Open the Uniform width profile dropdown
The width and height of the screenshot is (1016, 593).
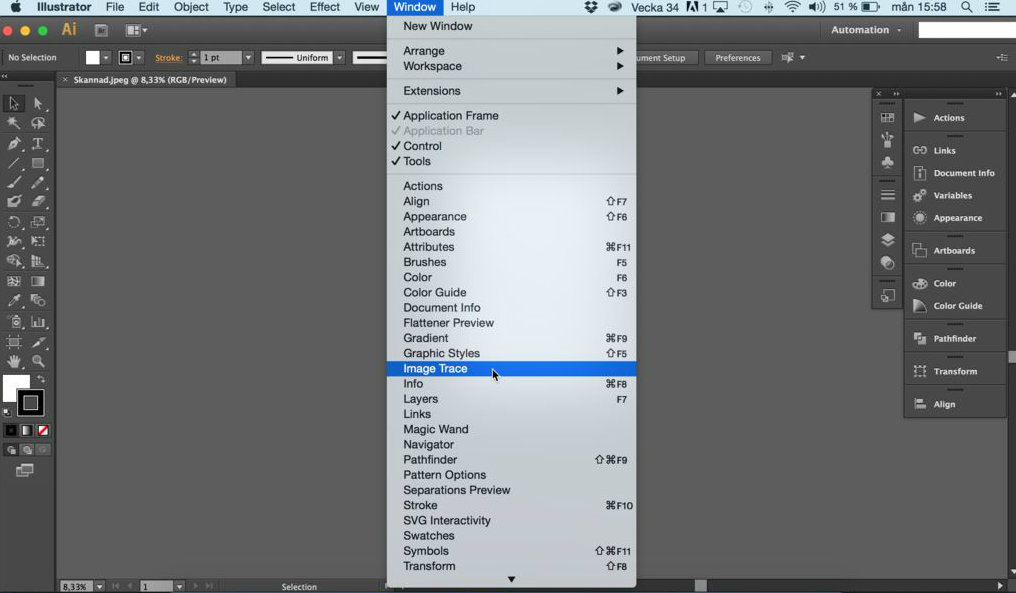click(x=339, y=58)
